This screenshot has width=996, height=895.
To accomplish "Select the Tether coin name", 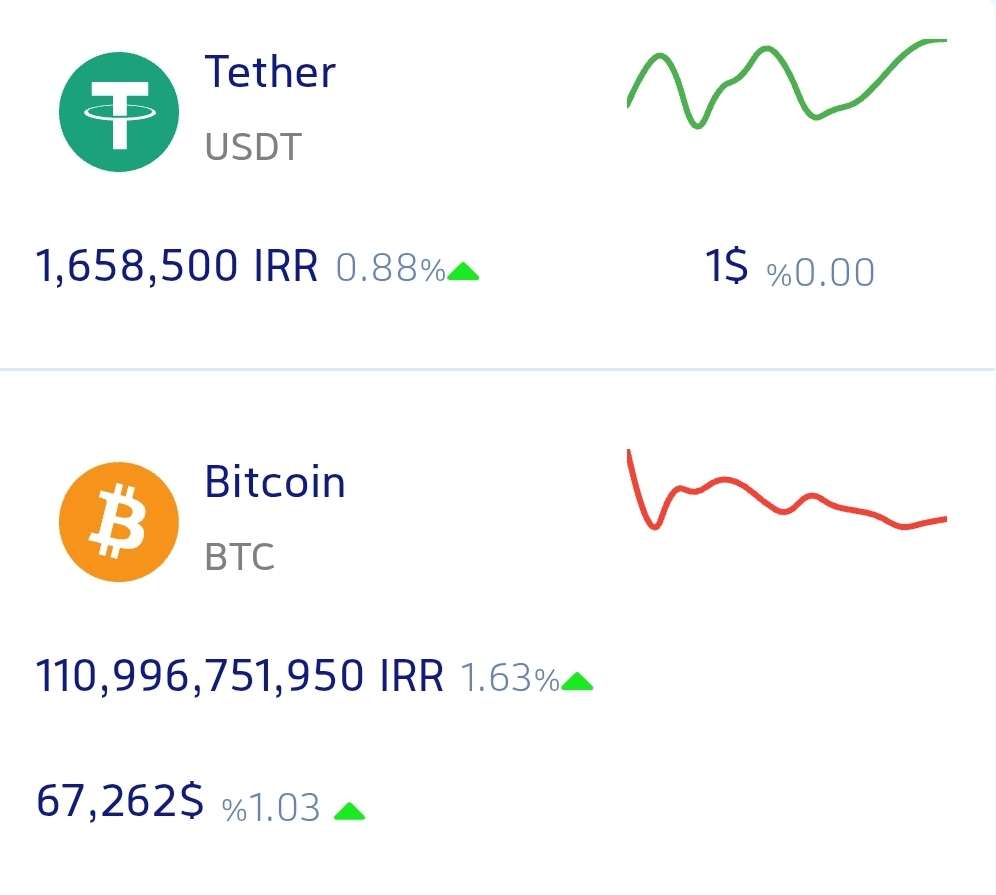I will (x=270, y=72).
